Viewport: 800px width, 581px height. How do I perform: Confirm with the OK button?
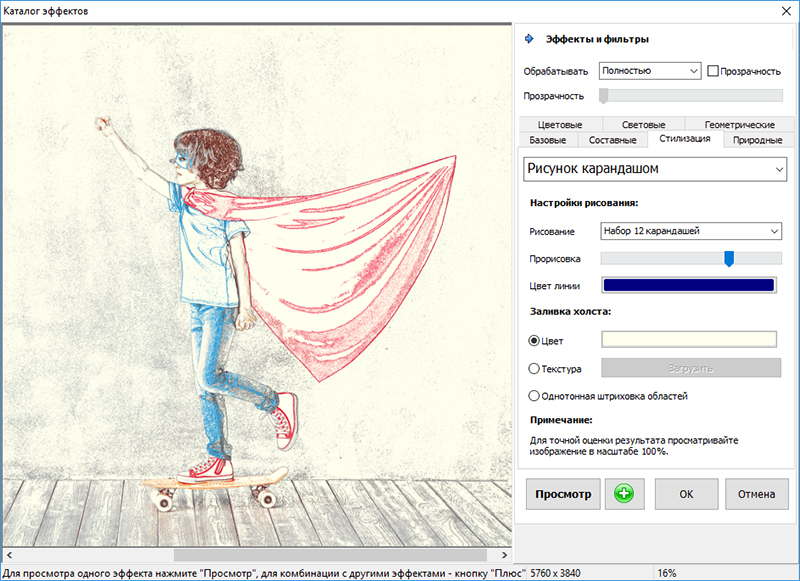686,494
